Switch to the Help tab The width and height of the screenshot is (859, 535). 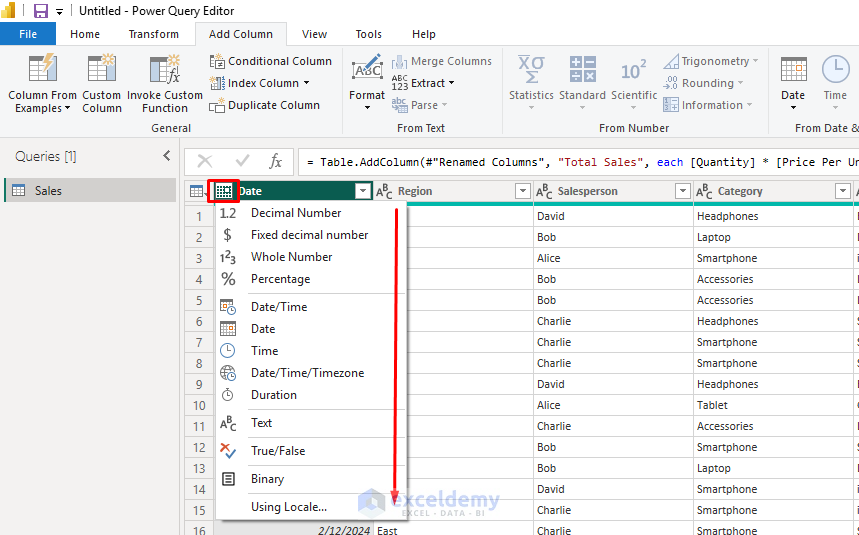423,34
